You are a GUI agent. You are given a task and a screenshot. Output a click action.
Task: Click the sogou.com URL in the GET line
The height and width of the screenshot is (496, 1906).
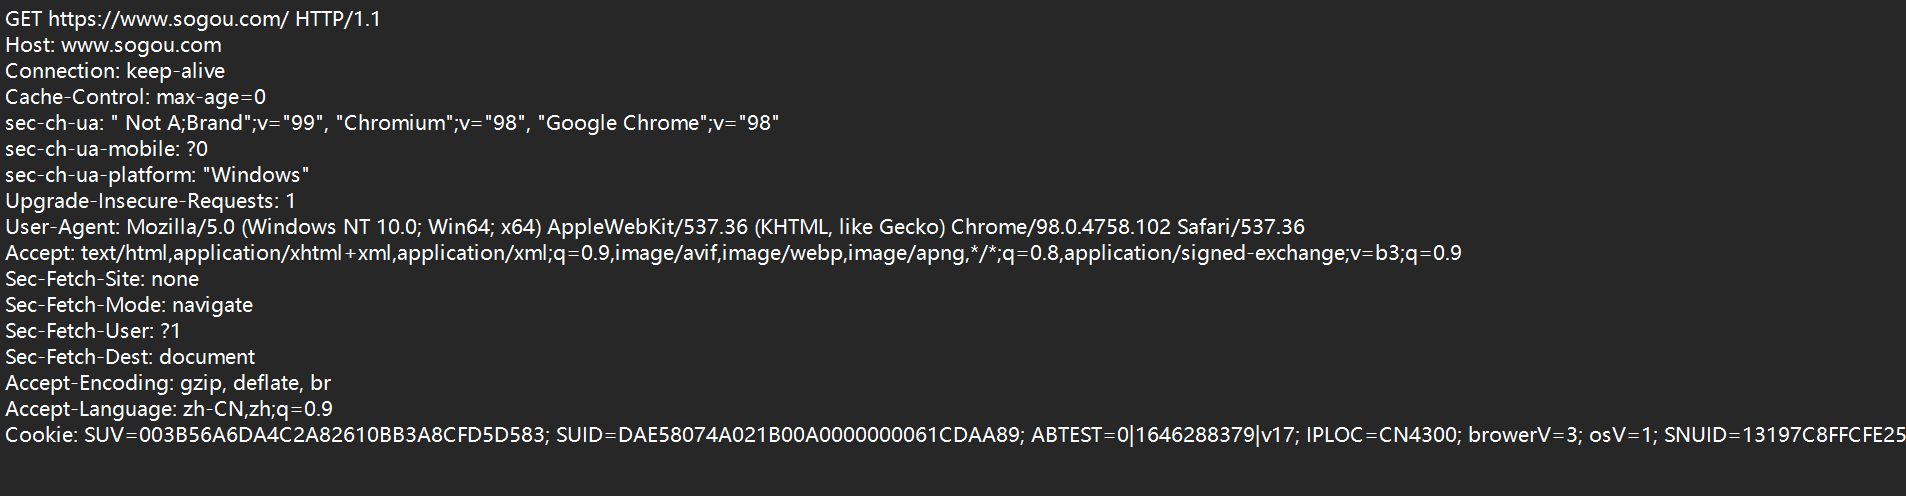pos(168,19)
